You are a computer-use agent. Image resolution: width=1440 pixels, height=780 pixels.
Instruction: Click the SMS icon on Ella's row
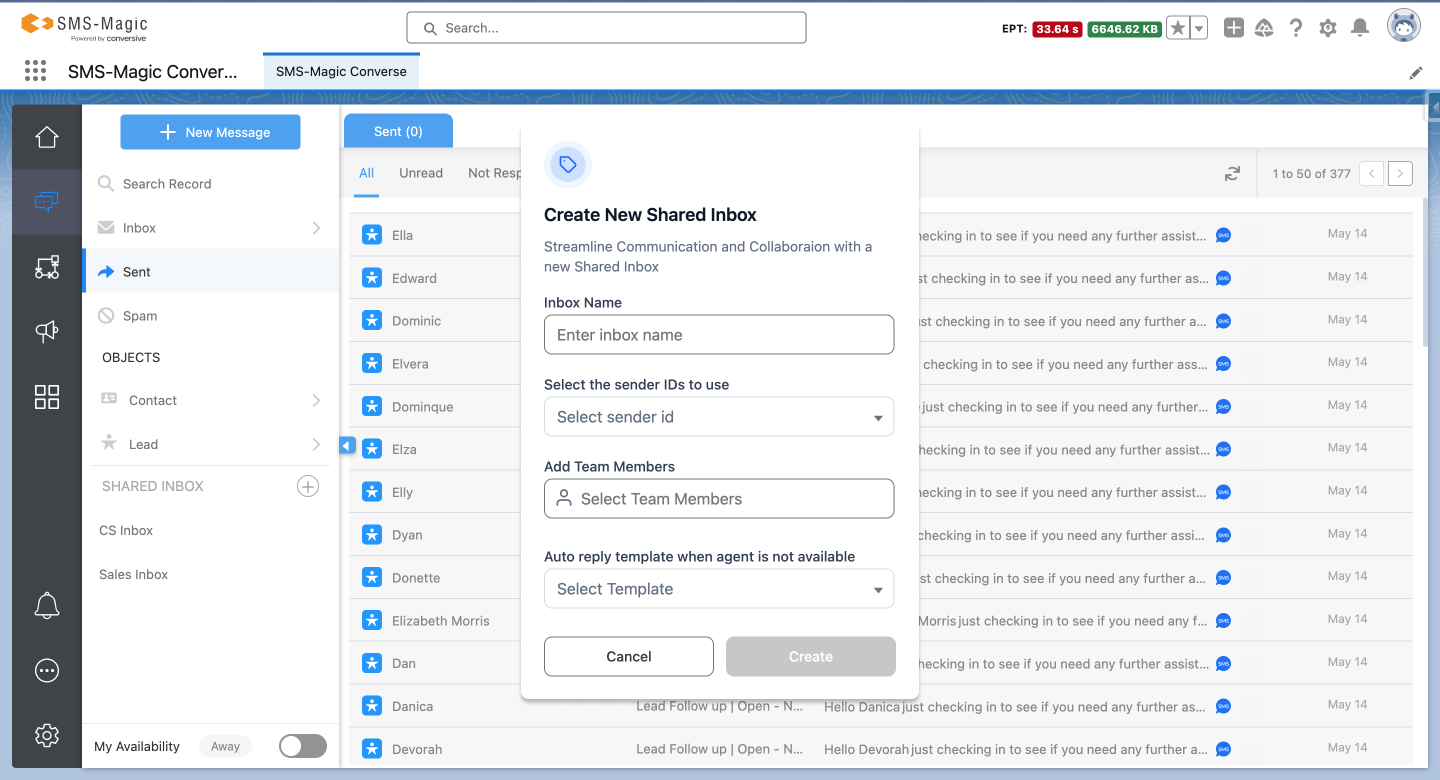[1223, 235]
